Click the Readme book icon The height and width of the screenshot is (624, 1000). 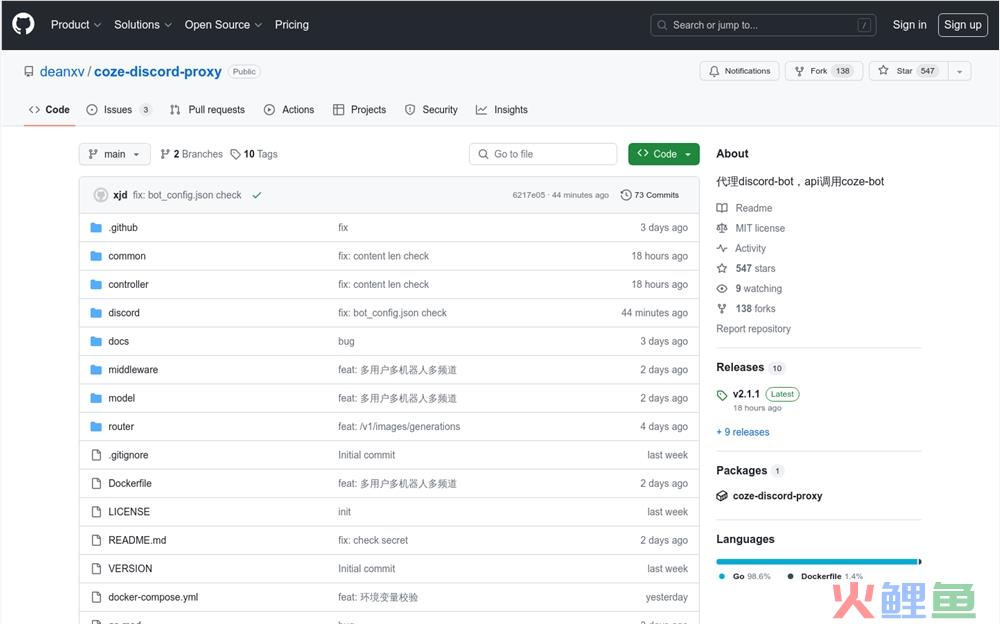(722, 208)
